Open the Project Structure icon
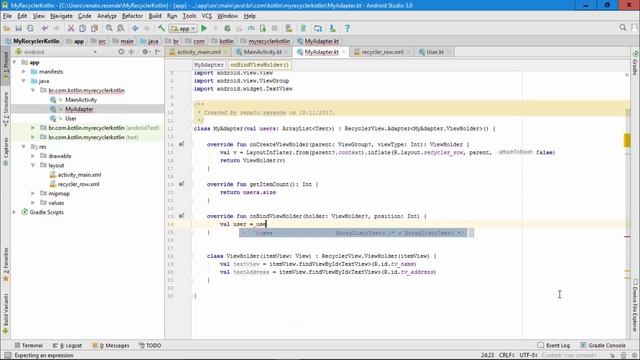This screenshot has width=640, height=360. click(x=318, y=28)
